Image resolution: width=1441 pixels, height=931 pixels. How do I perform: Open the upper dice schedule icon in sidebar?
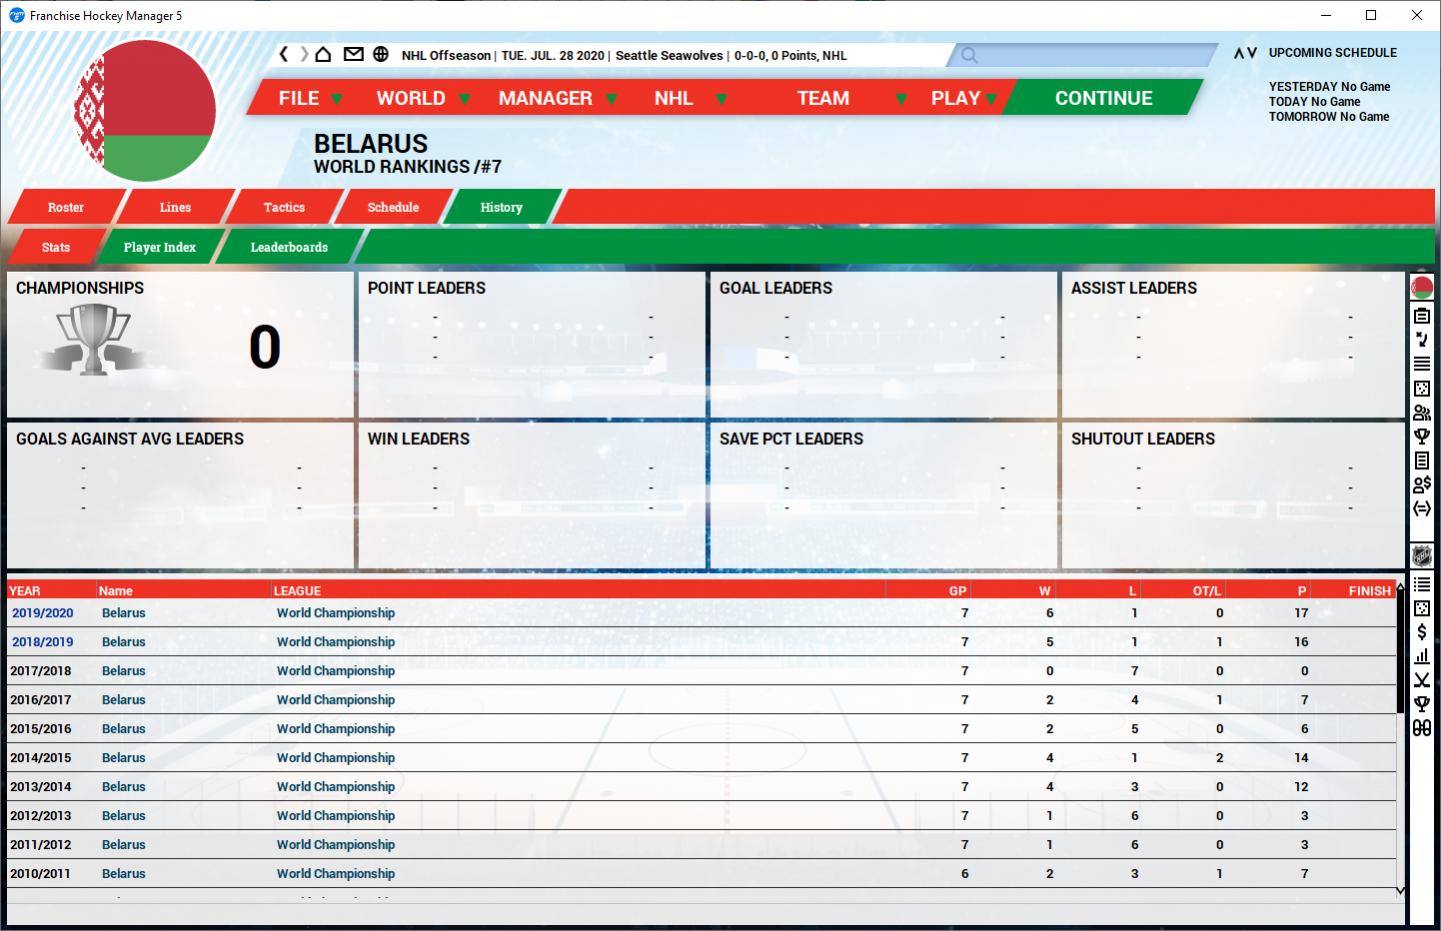(x=1421, y=388)
